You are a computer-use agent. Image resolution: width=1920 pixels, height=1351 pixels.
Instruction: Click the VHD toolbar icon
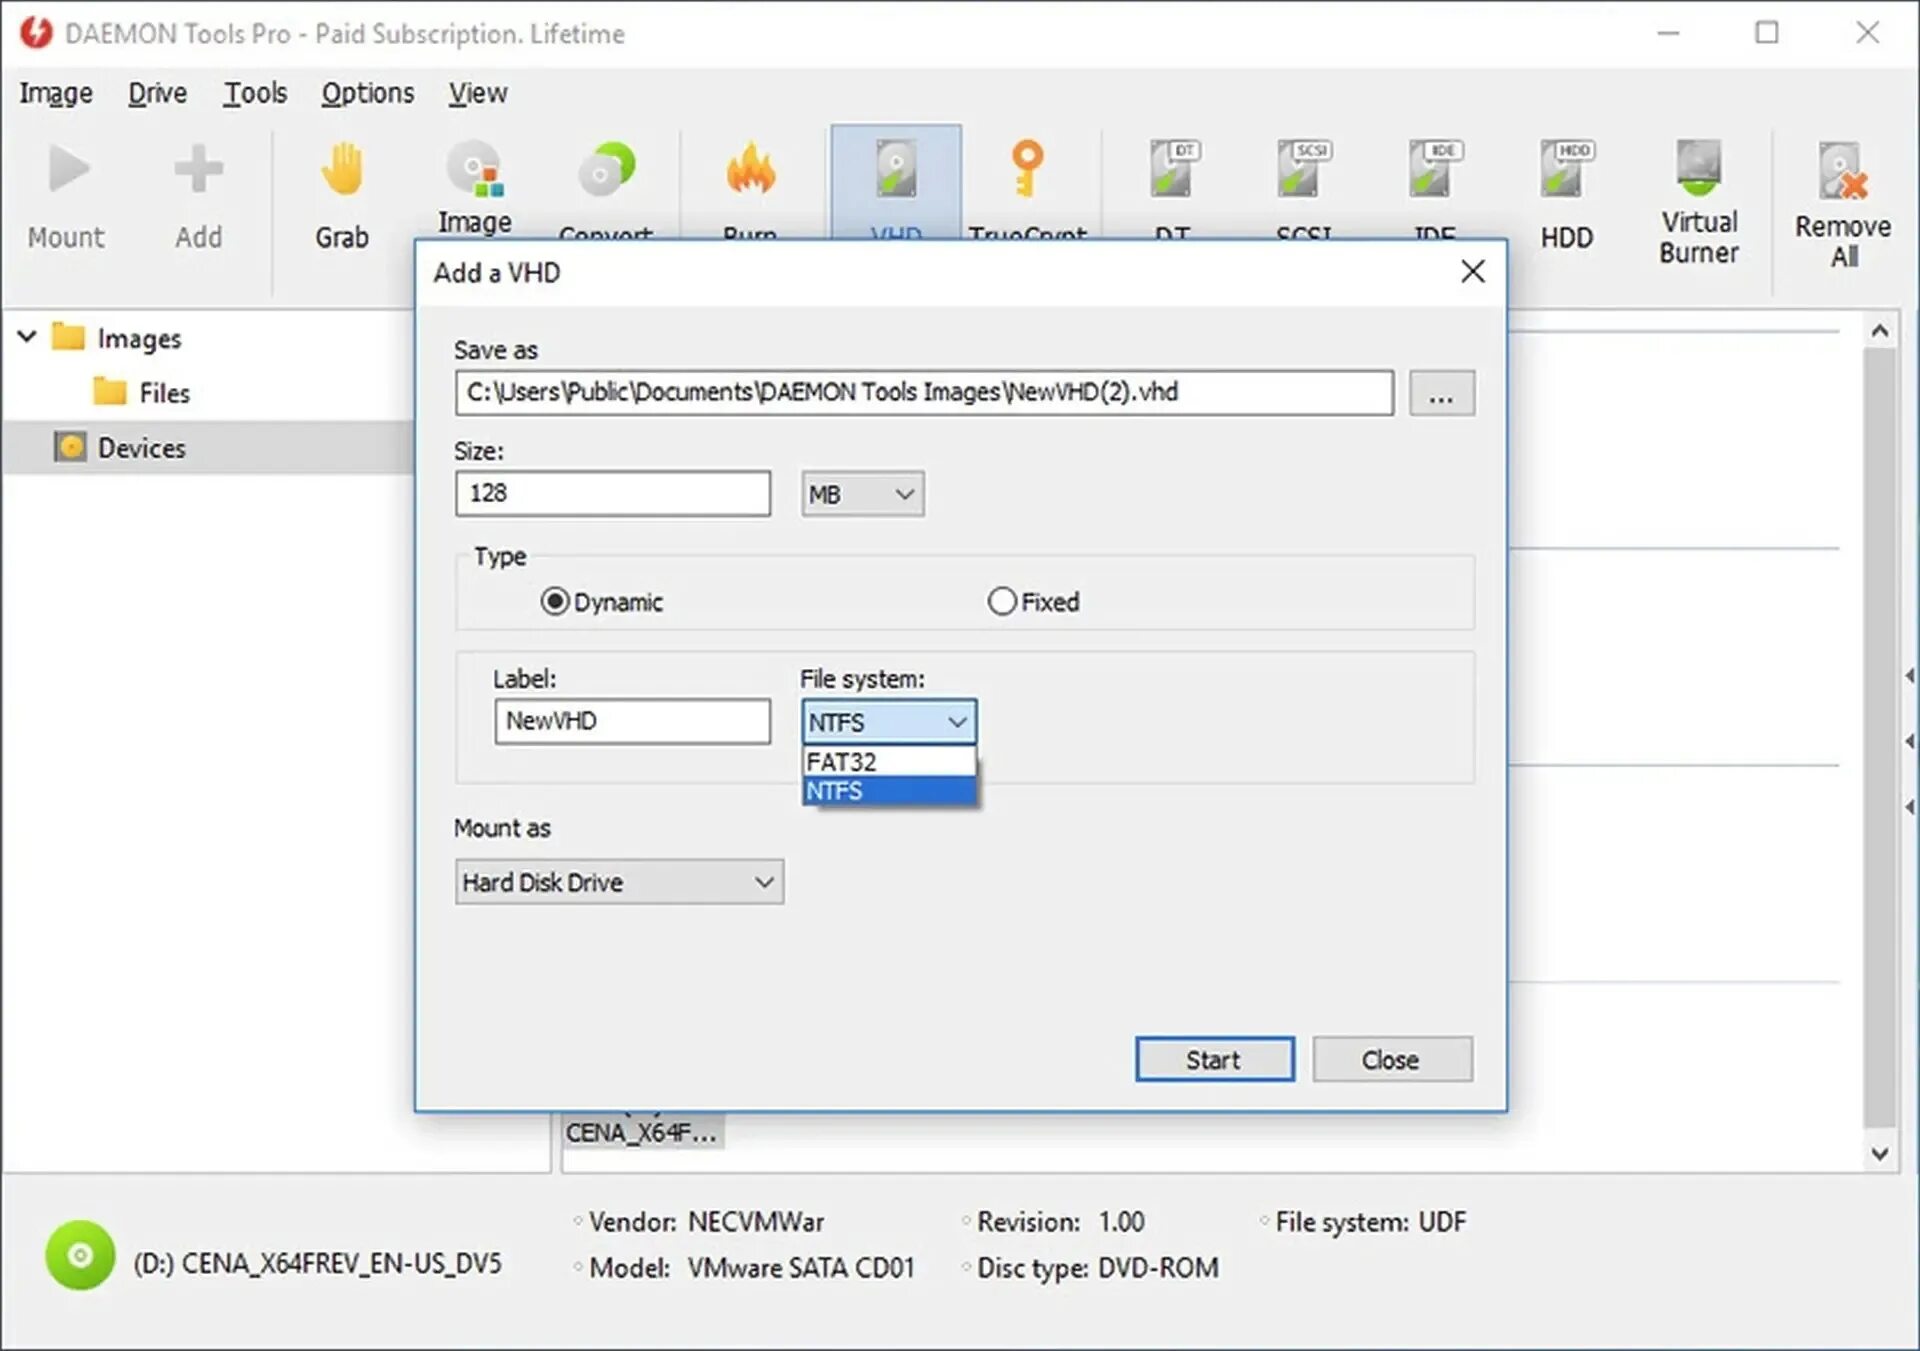(896, 168)
